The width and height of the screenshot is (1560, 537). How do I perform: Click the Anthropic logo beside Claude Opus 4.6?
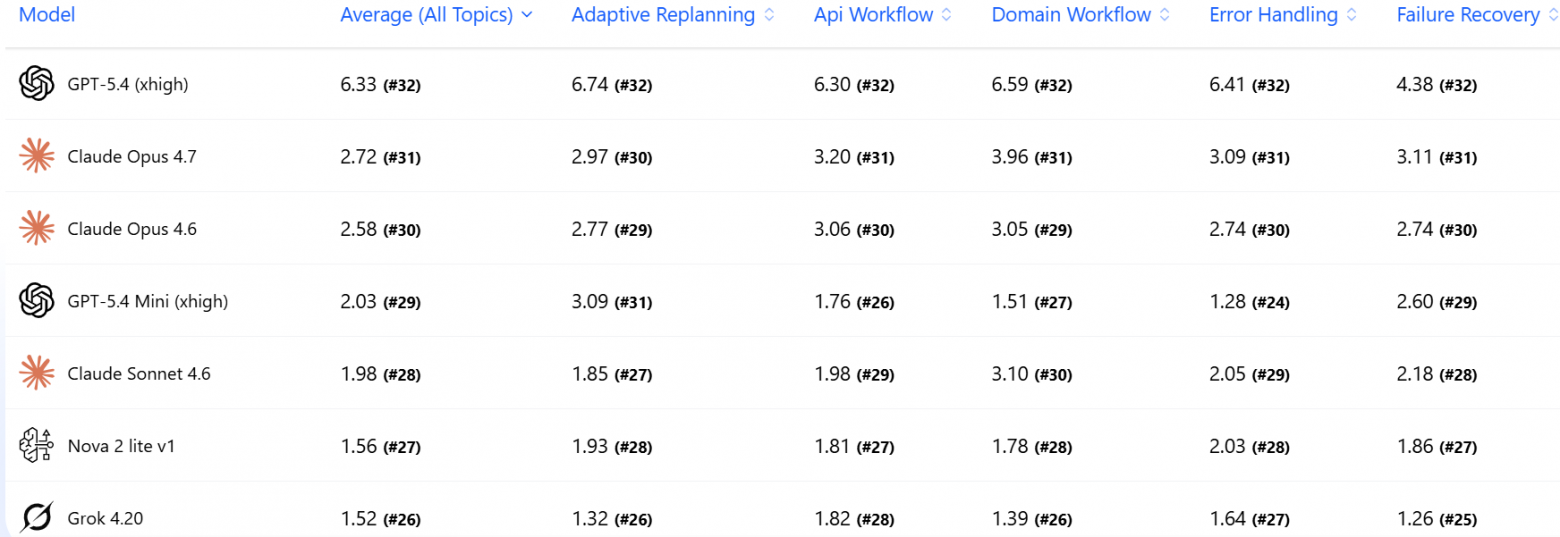(x=36, y=229)
